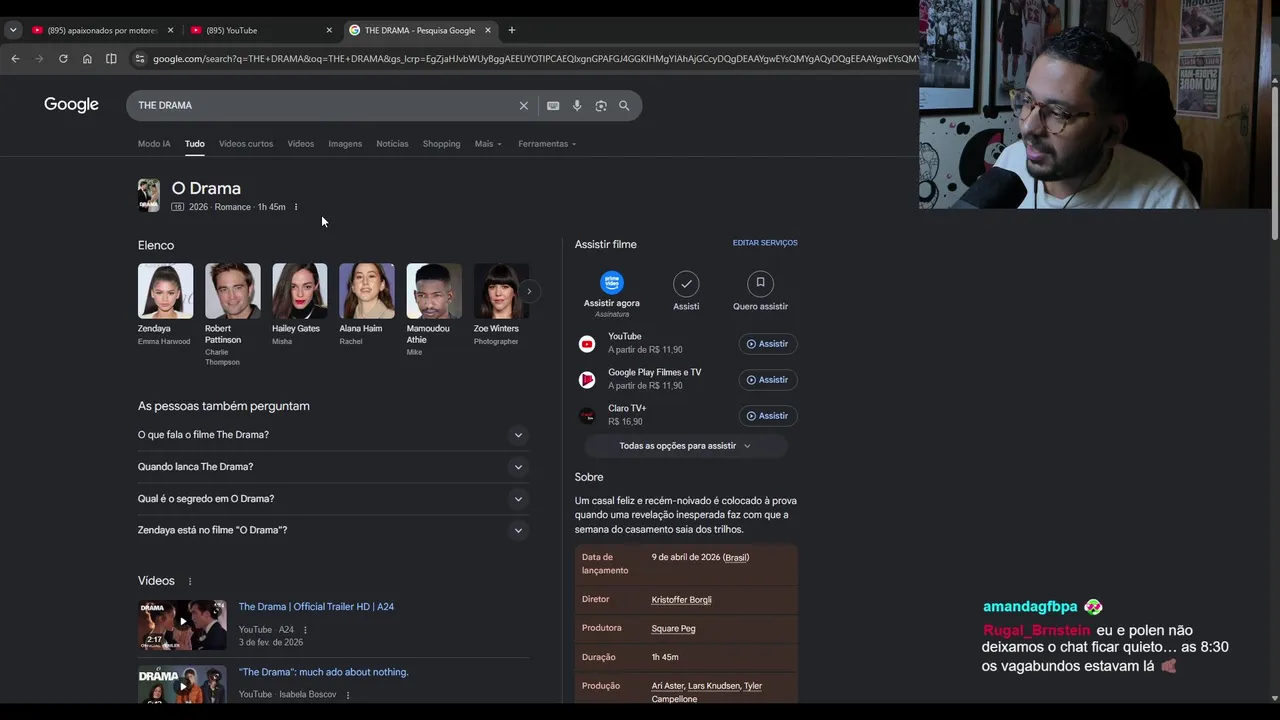Open the Ferramentas dropdown
The image size is (1280, 720).
pos(547,144)
